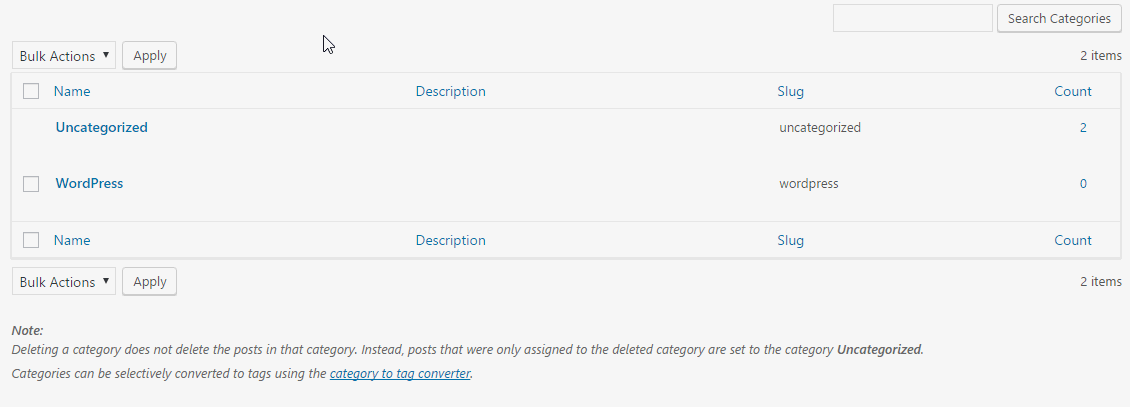Follow the category to tag converter link
Viewport: 1130px width, 407px height.
pos(400,374)
